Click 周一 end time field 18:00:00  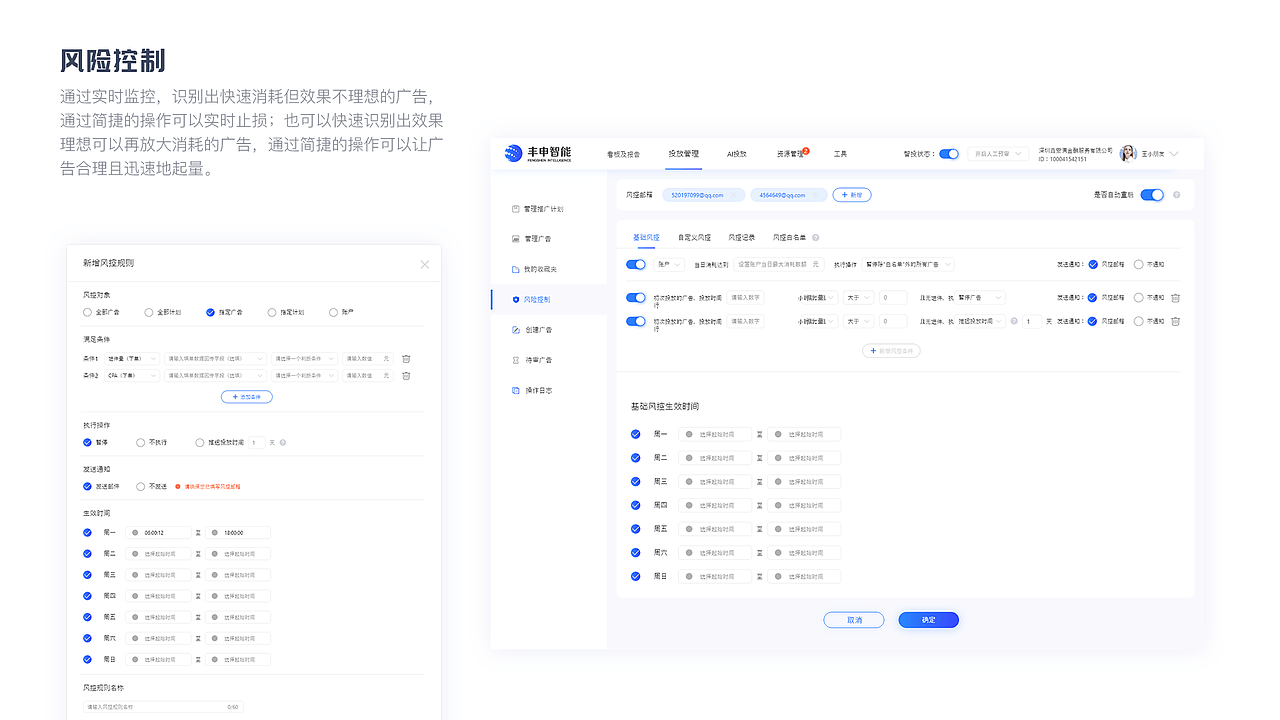click(x=239, y=532)
